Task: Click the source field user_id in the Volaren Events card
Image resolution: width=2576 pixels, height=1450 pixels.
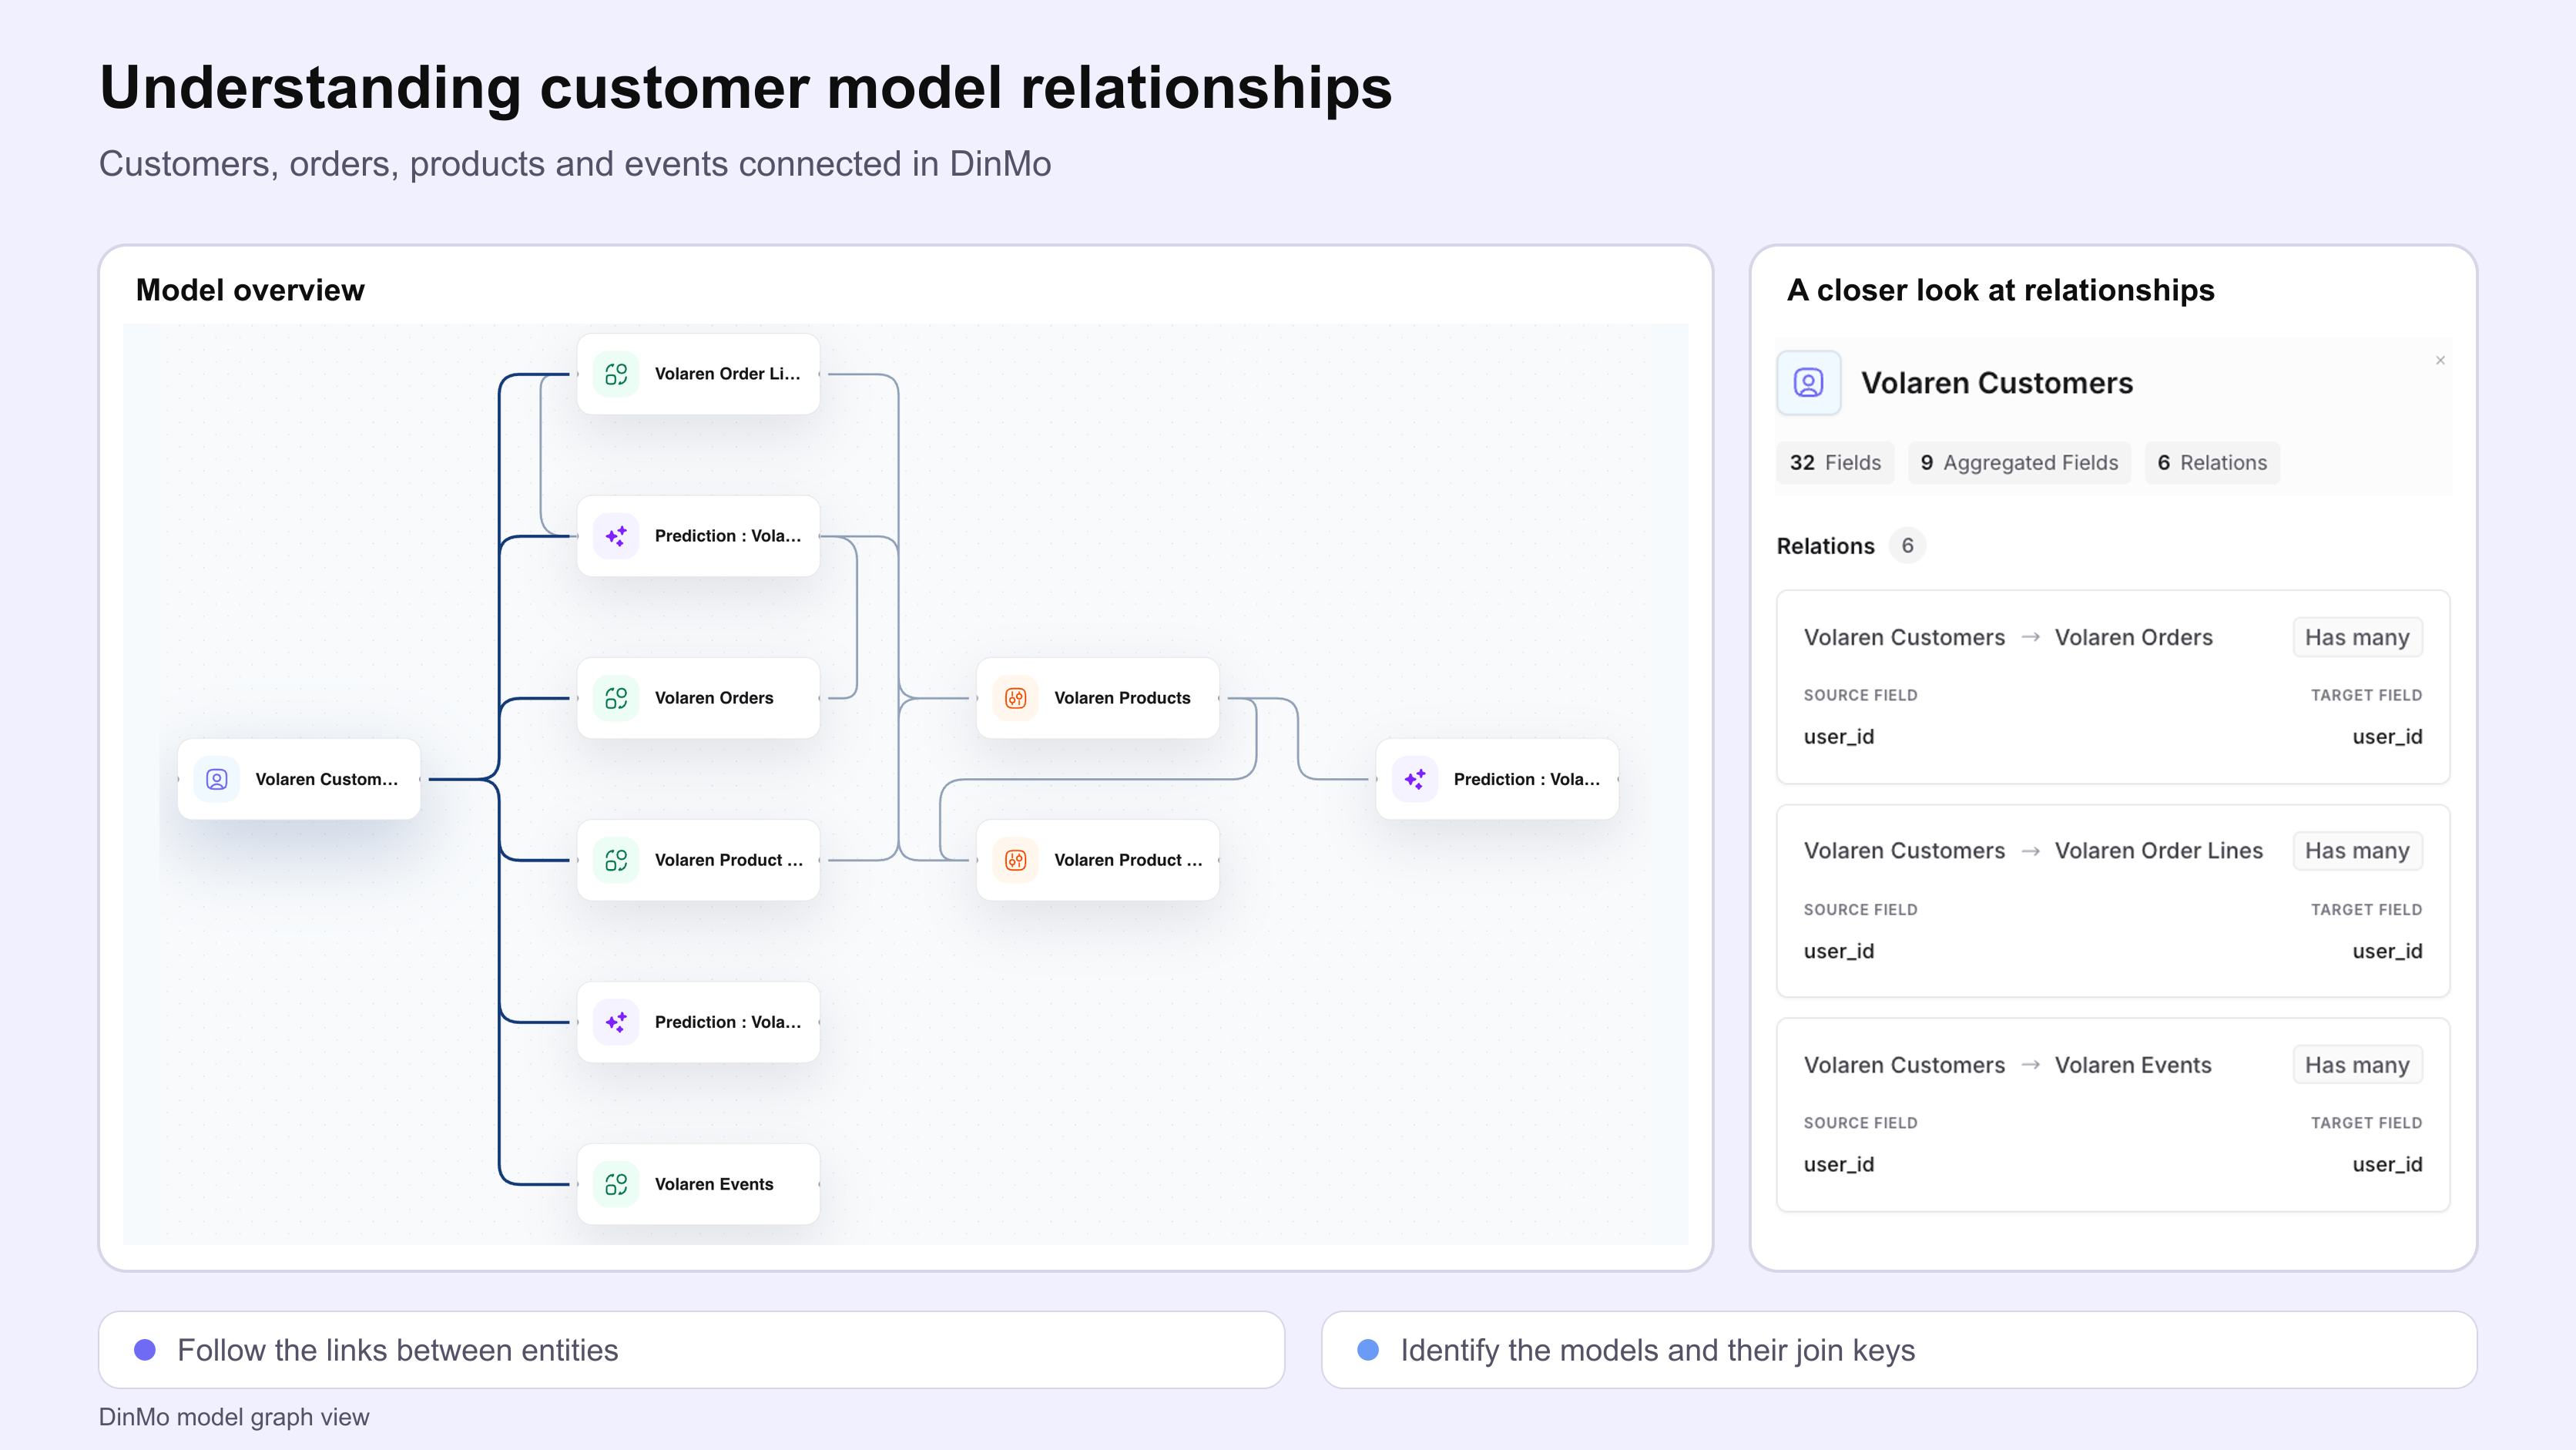Action: (x=1838, y=1164)
